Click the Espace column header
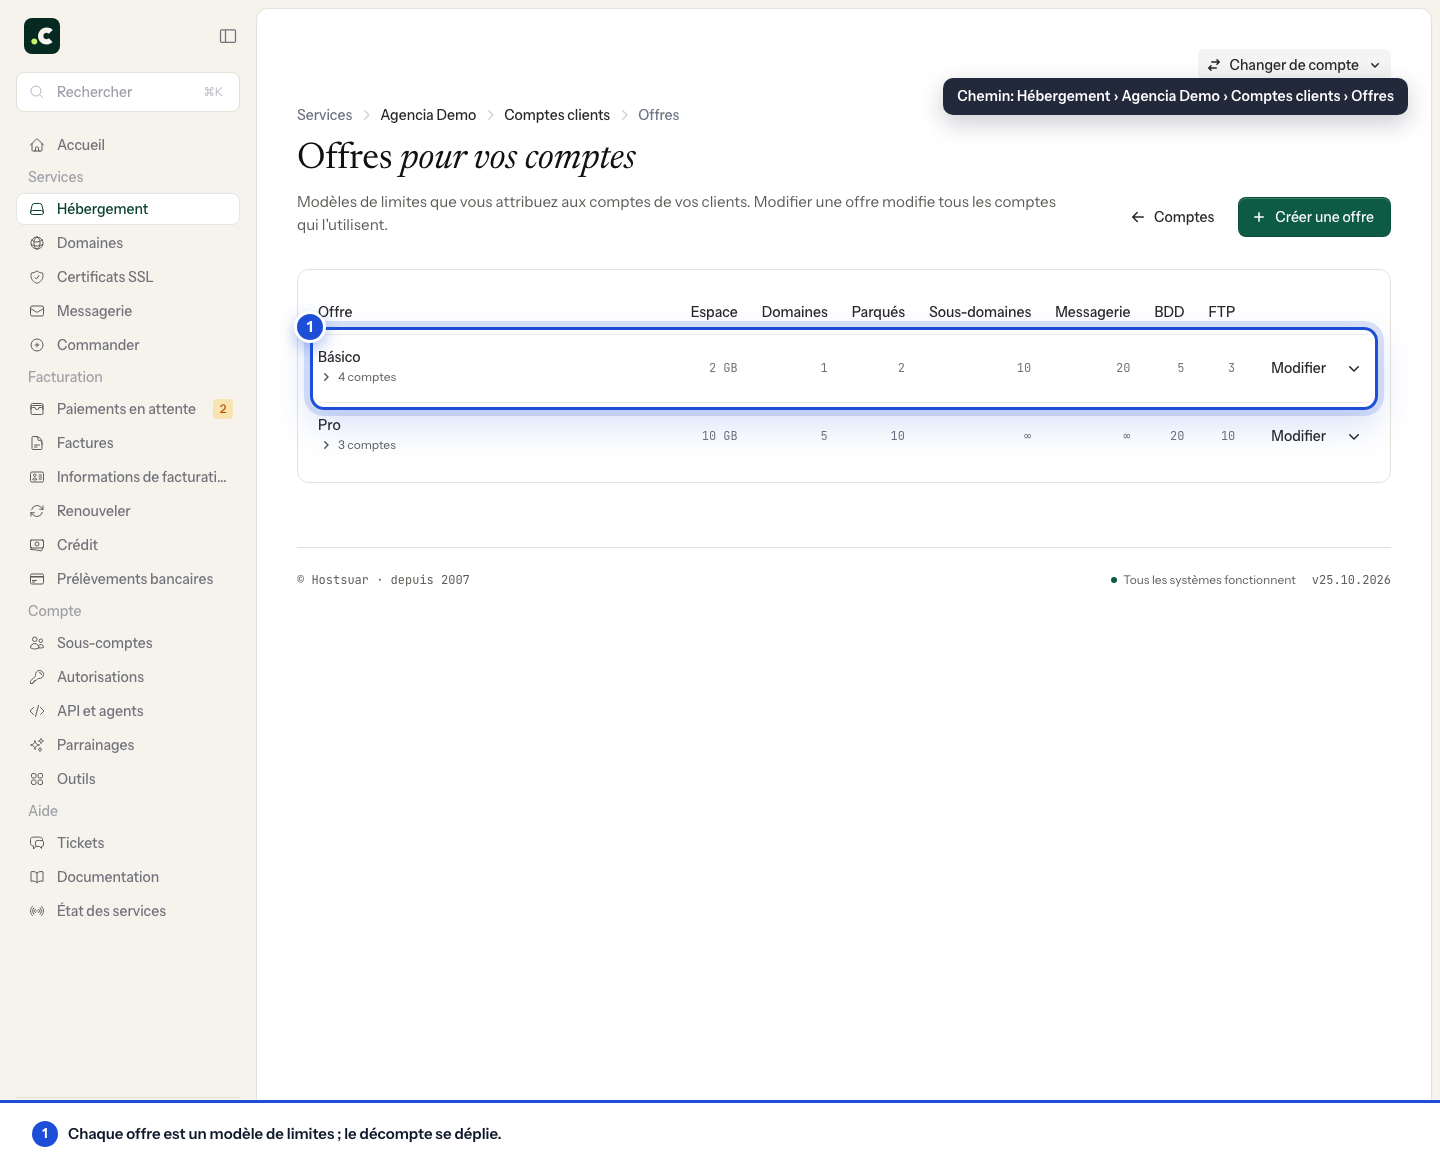Viewport: 1440px width, 1164px height. (714, 312)
